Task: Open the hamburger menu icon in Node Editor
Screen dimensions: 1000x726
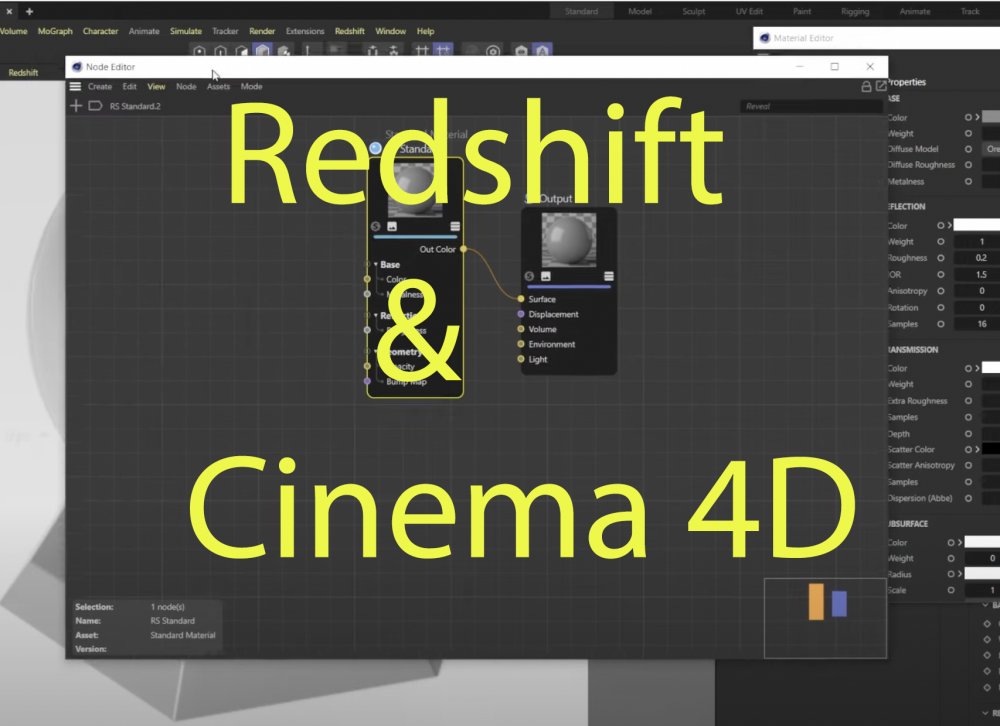Action: pos(75,86)
